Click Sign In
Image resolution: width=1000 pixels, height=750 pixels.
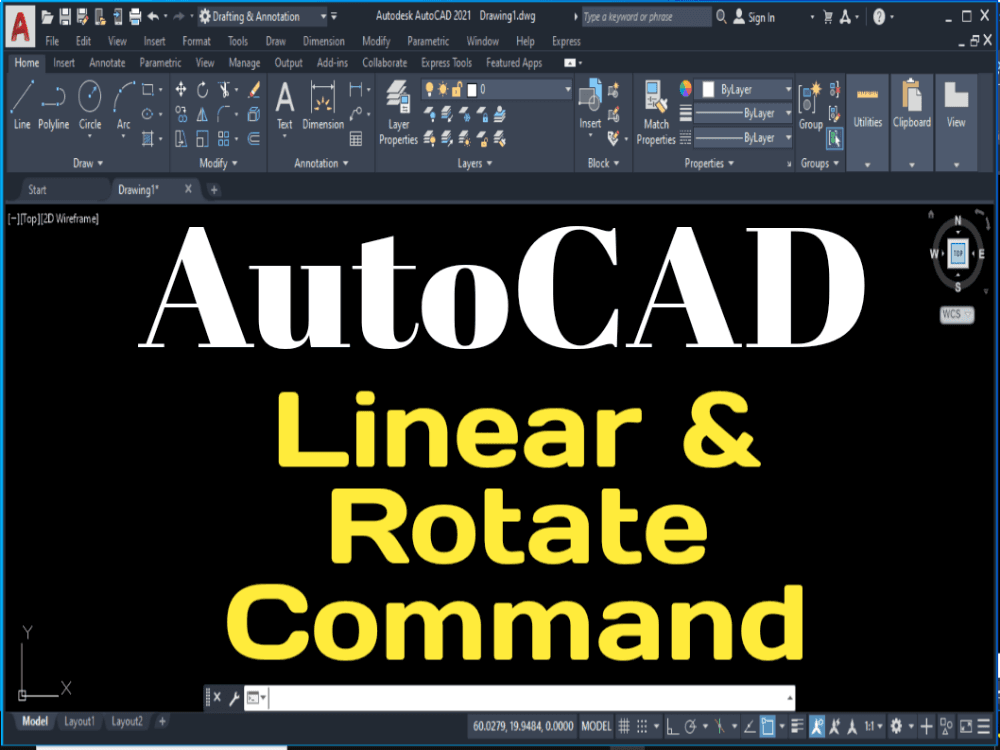(x=754, y=17)
